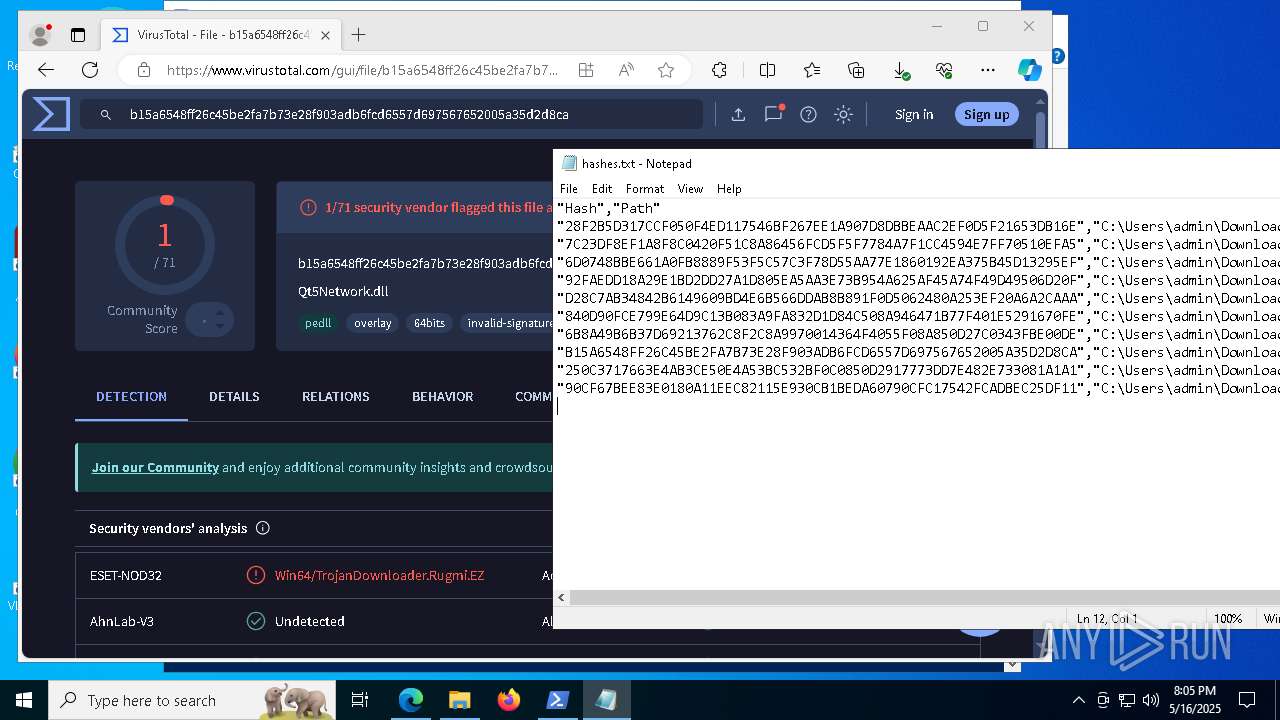Show hidden system tray icons
1280x720 pixels.
(1078, 700)
